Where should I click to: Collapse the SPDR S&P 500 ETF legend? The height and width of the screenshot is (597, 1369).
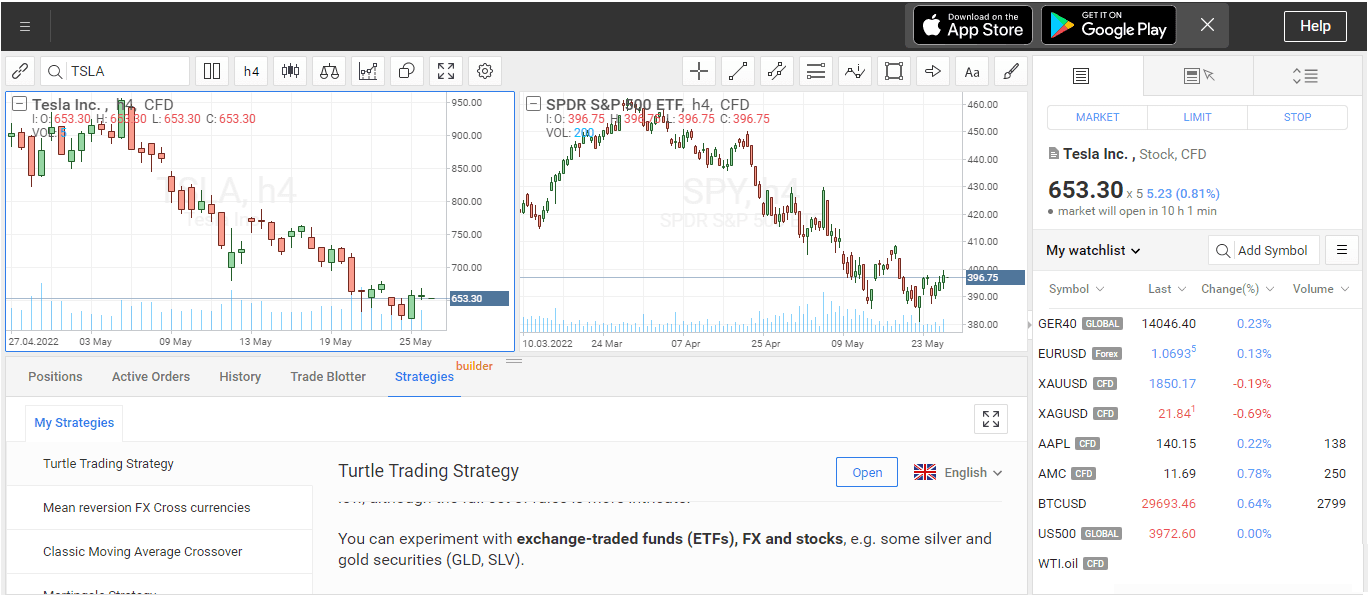pos(533,104)
